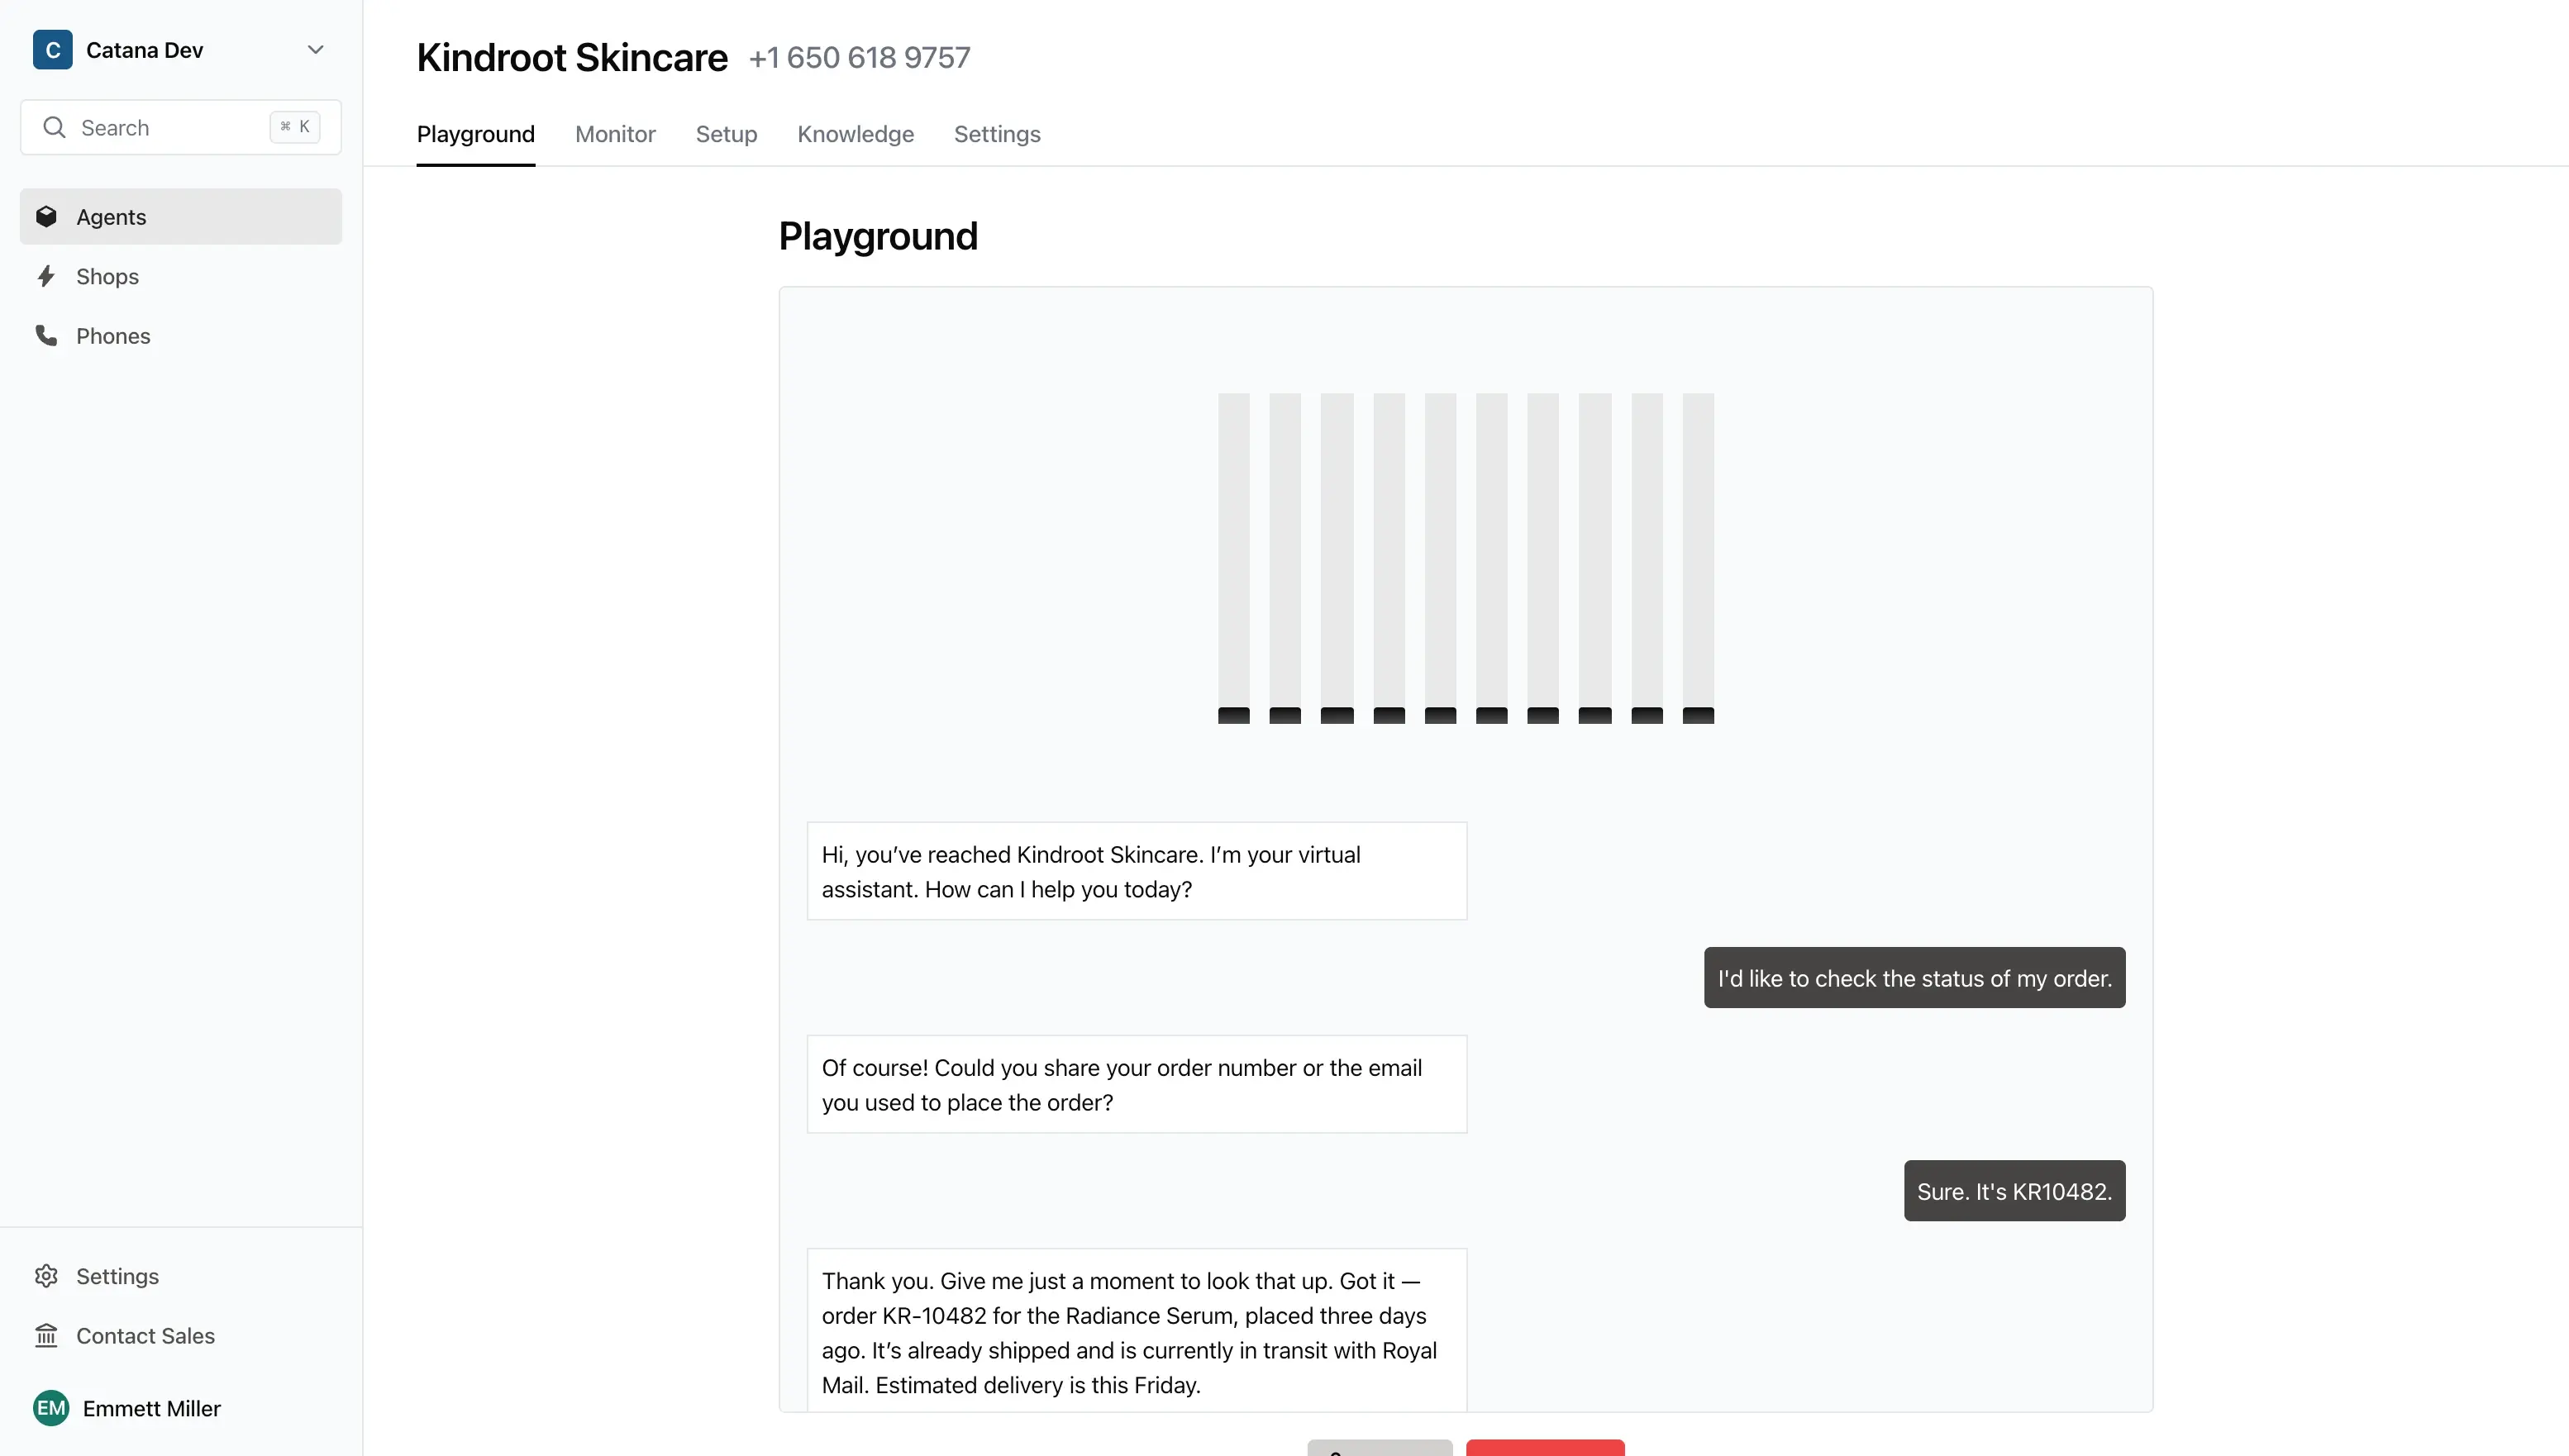Screen dimensions: 2569x1456
Task: Click the Catana Dev "C" logo icon
Action: 52,50
